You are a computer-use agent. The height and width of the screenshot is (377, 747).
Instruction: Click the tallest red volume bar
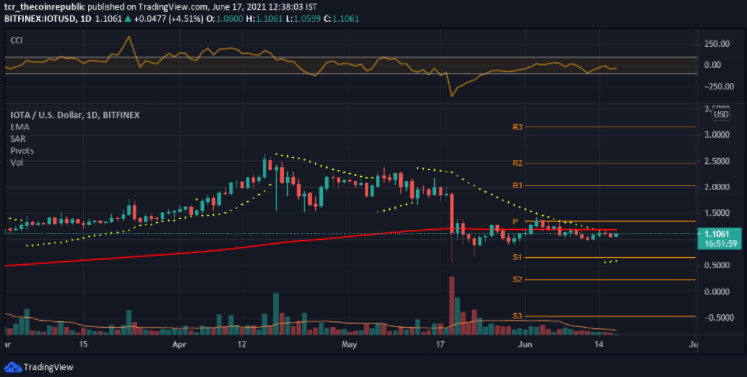452,306
